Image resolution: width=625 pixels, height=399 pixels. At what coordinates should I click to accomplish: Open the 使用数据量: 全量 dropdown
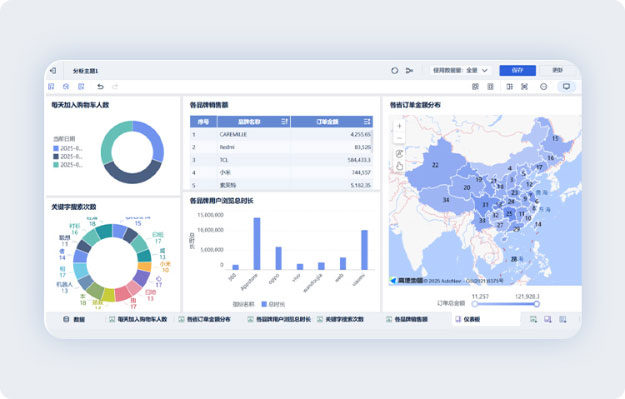coord(460,70)
